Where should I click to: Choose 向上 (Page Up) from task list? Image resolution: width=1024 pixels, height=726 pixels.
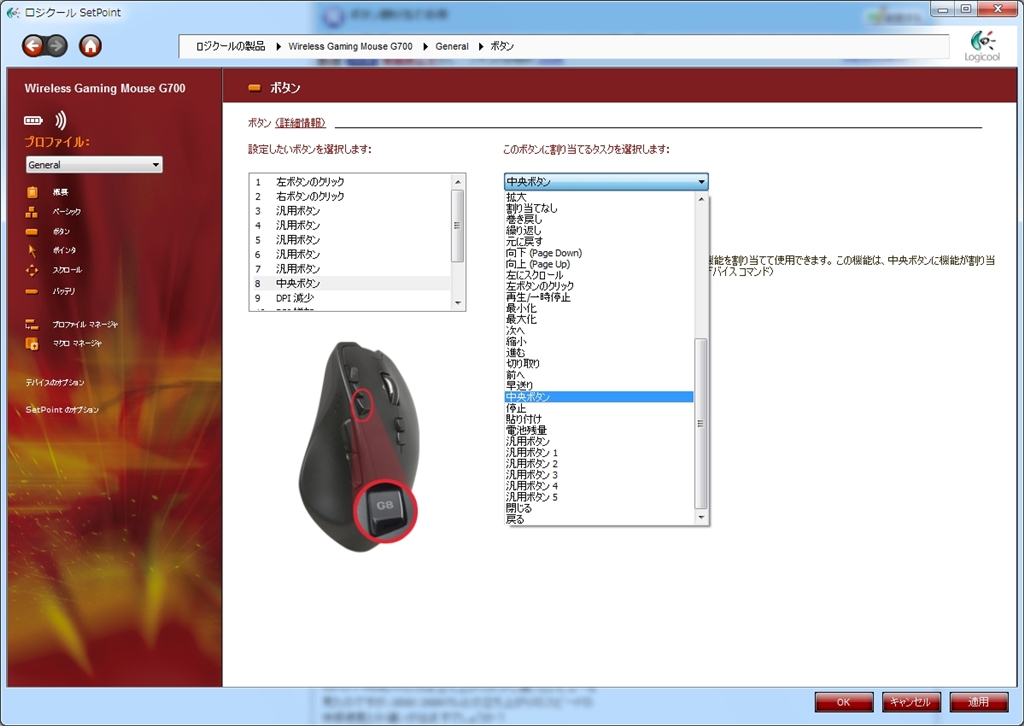coord(599,264)
